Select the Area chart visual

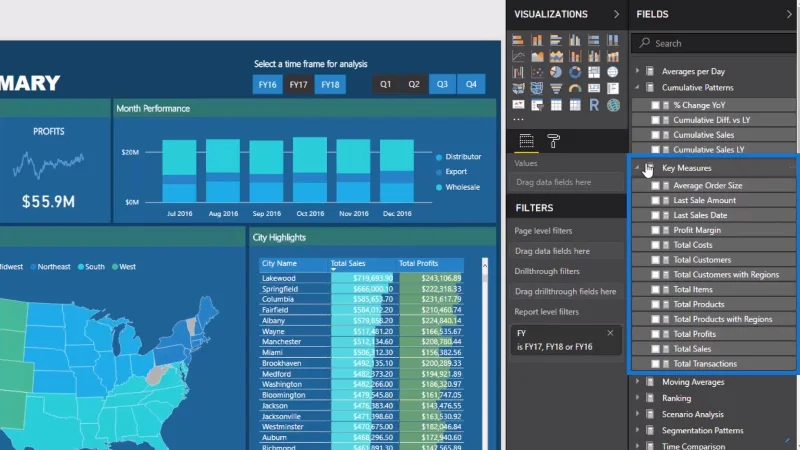[x=537, y=56]
